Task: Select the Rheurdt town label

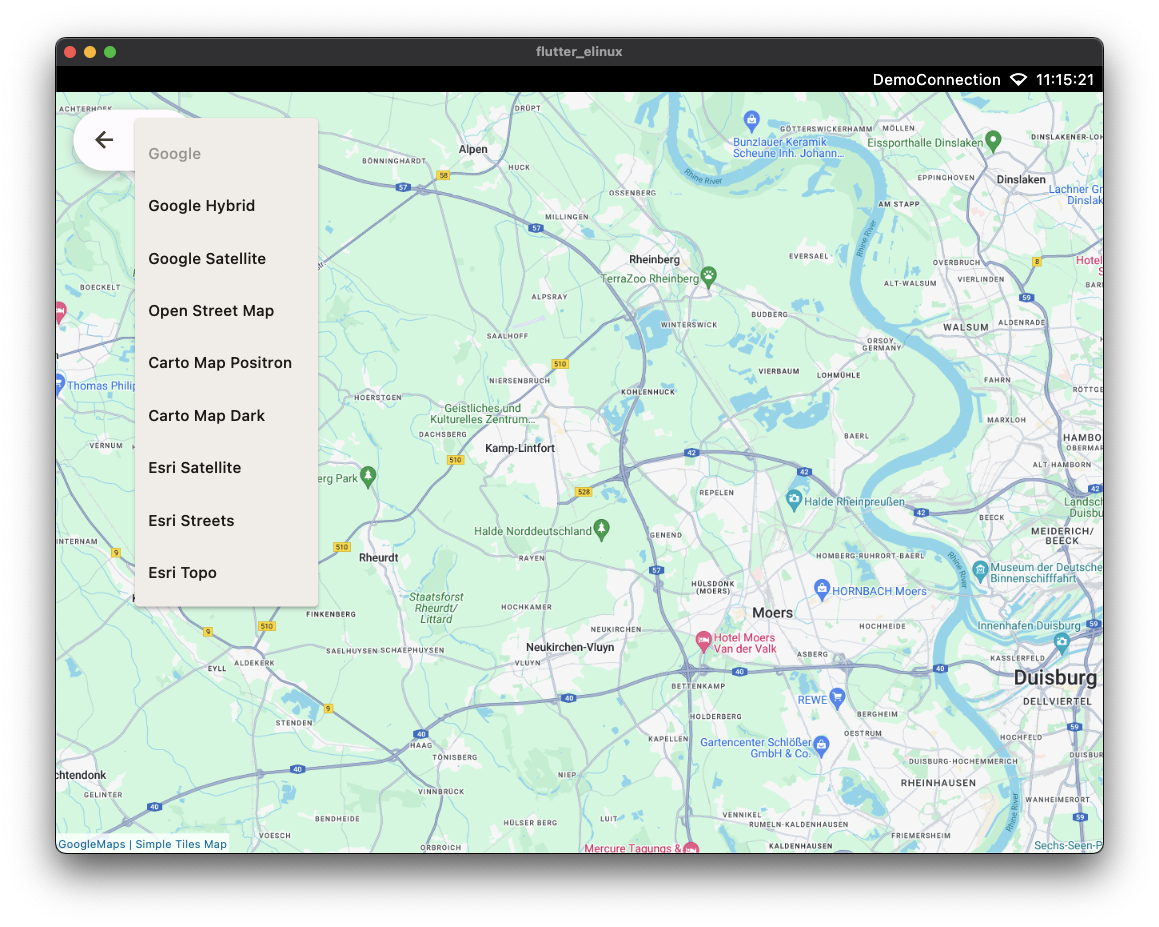Action: 378,557
